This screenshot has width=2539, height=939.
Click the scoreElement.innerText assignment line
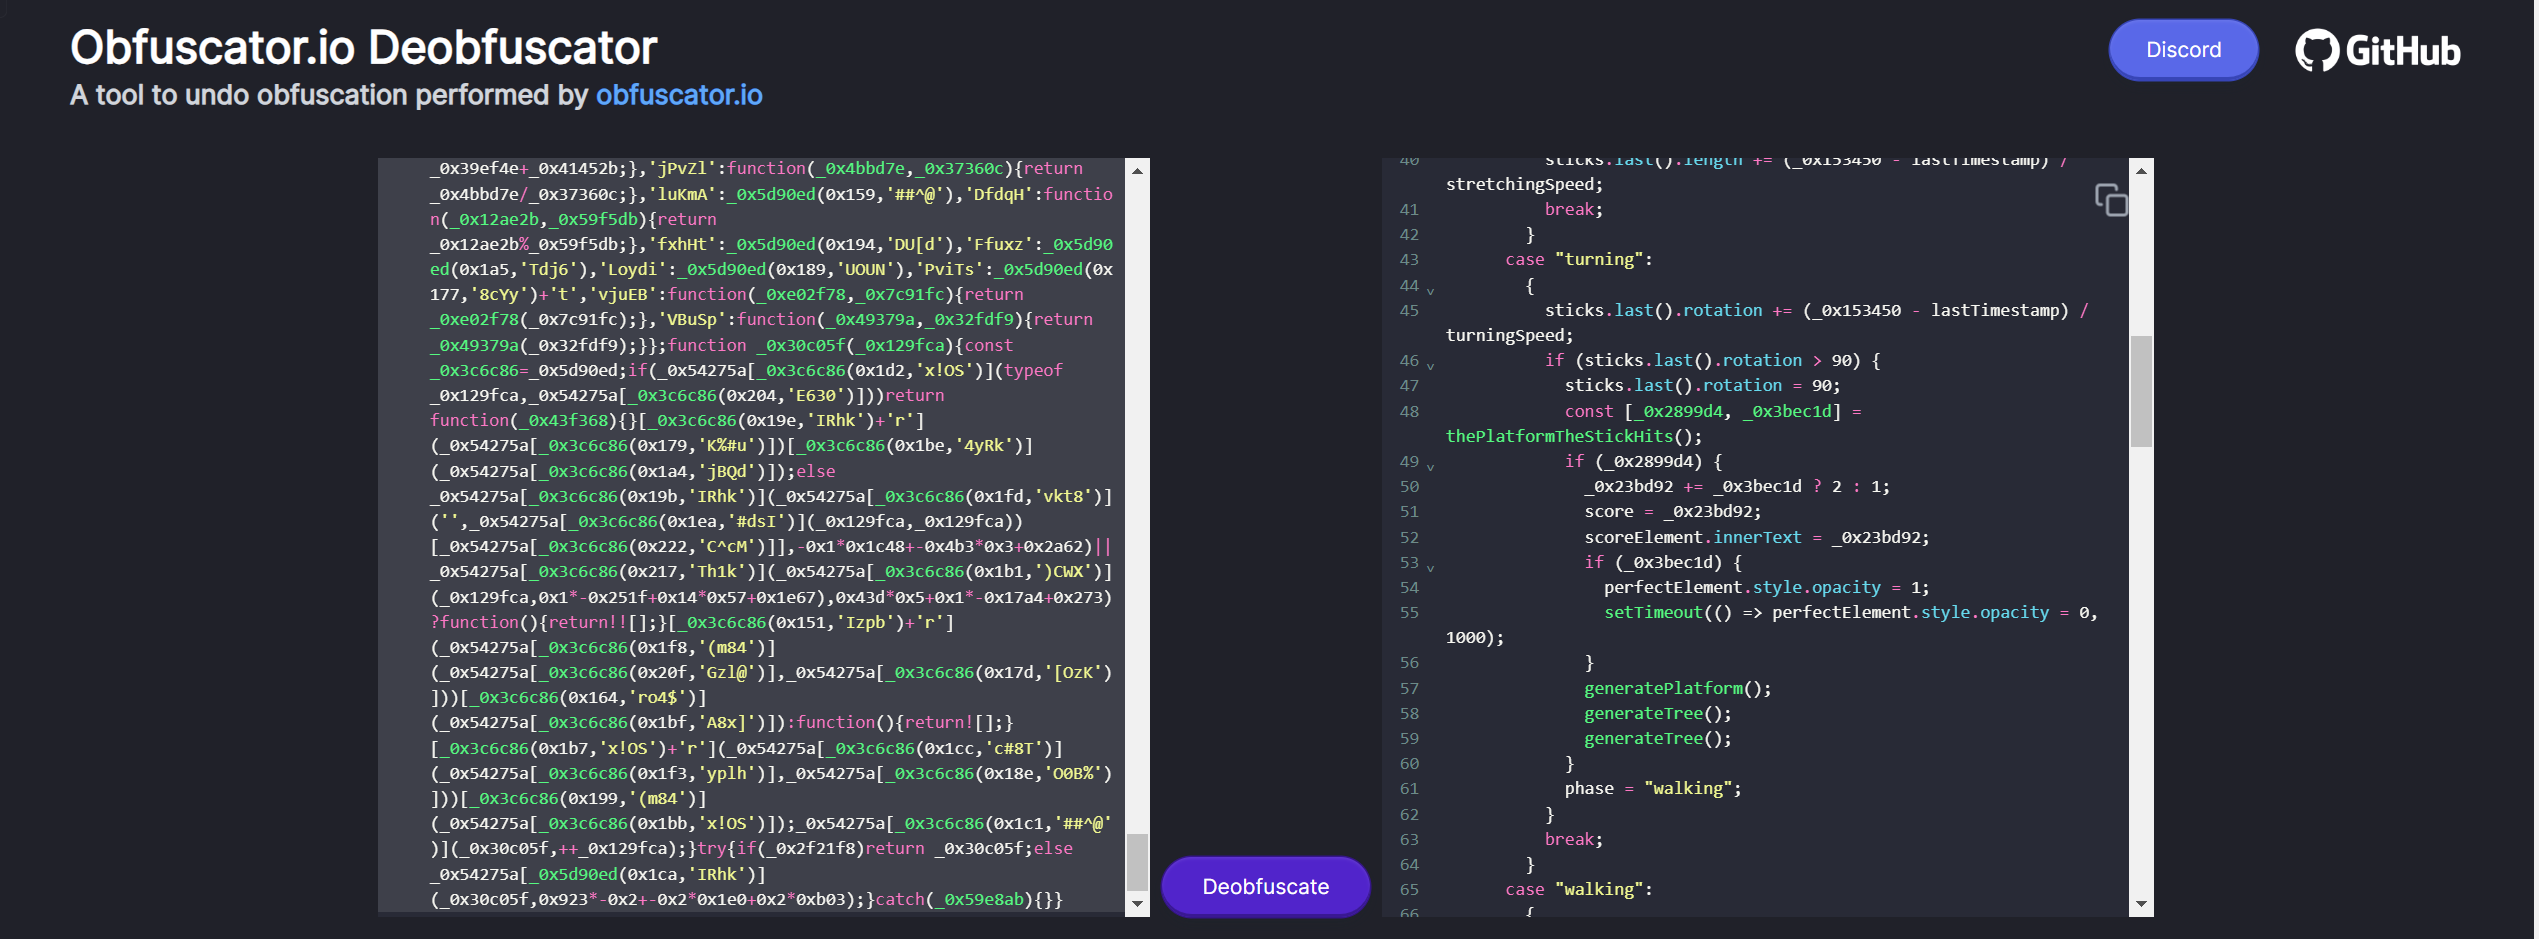pyautogui.click(x=1757, y=537)
